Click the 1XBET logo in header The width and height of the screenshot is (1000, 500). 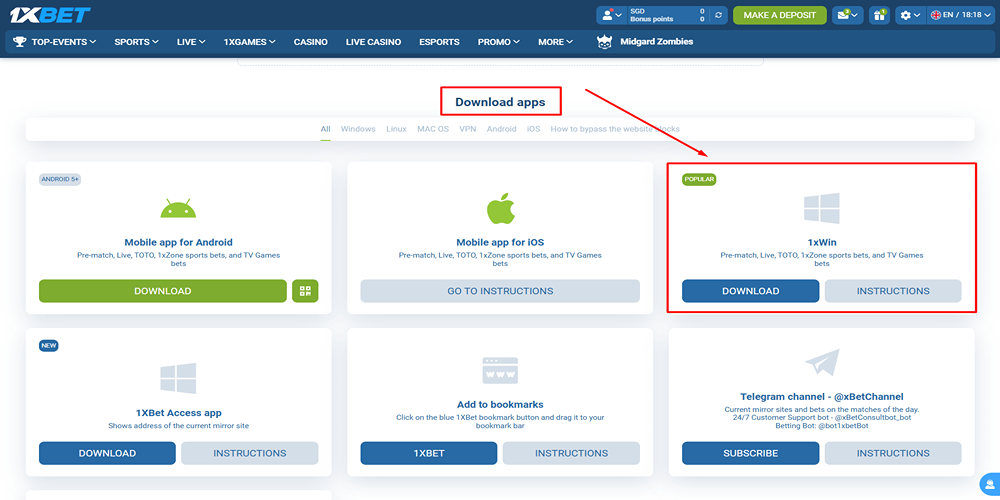[52, 14]
